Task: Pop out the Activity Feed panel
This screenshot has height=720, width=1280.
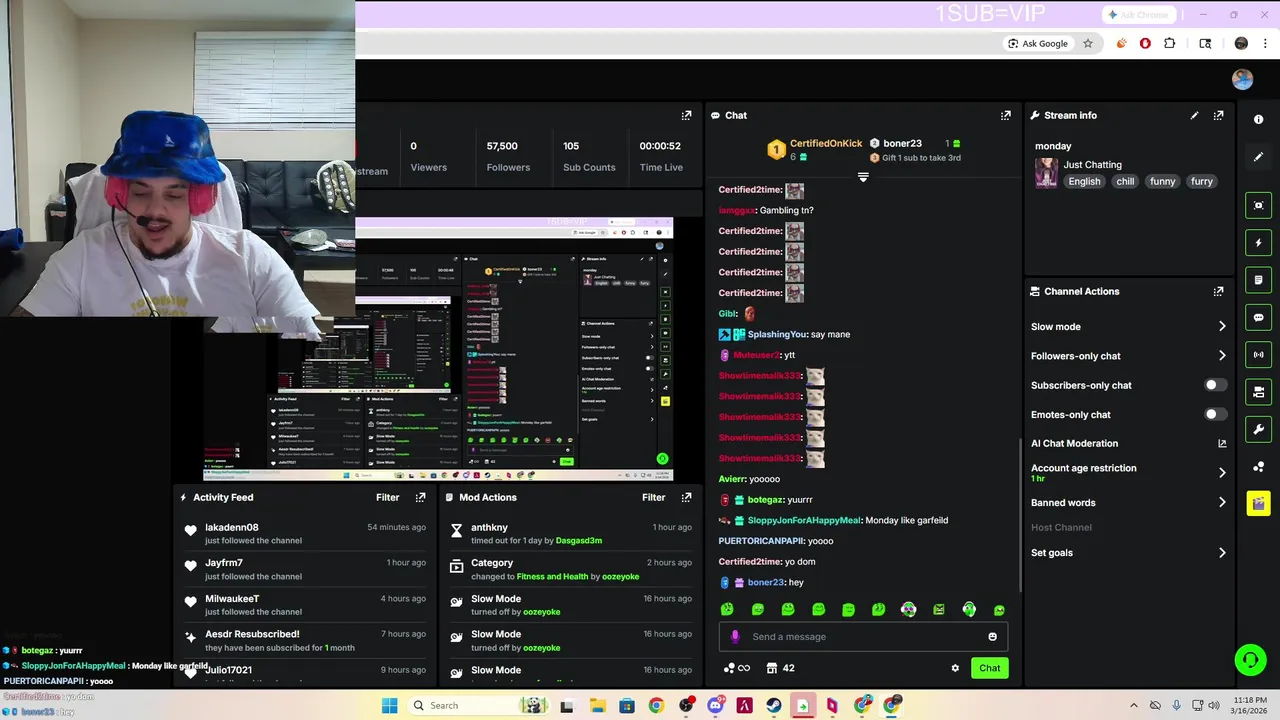Action: pos(420,497)
